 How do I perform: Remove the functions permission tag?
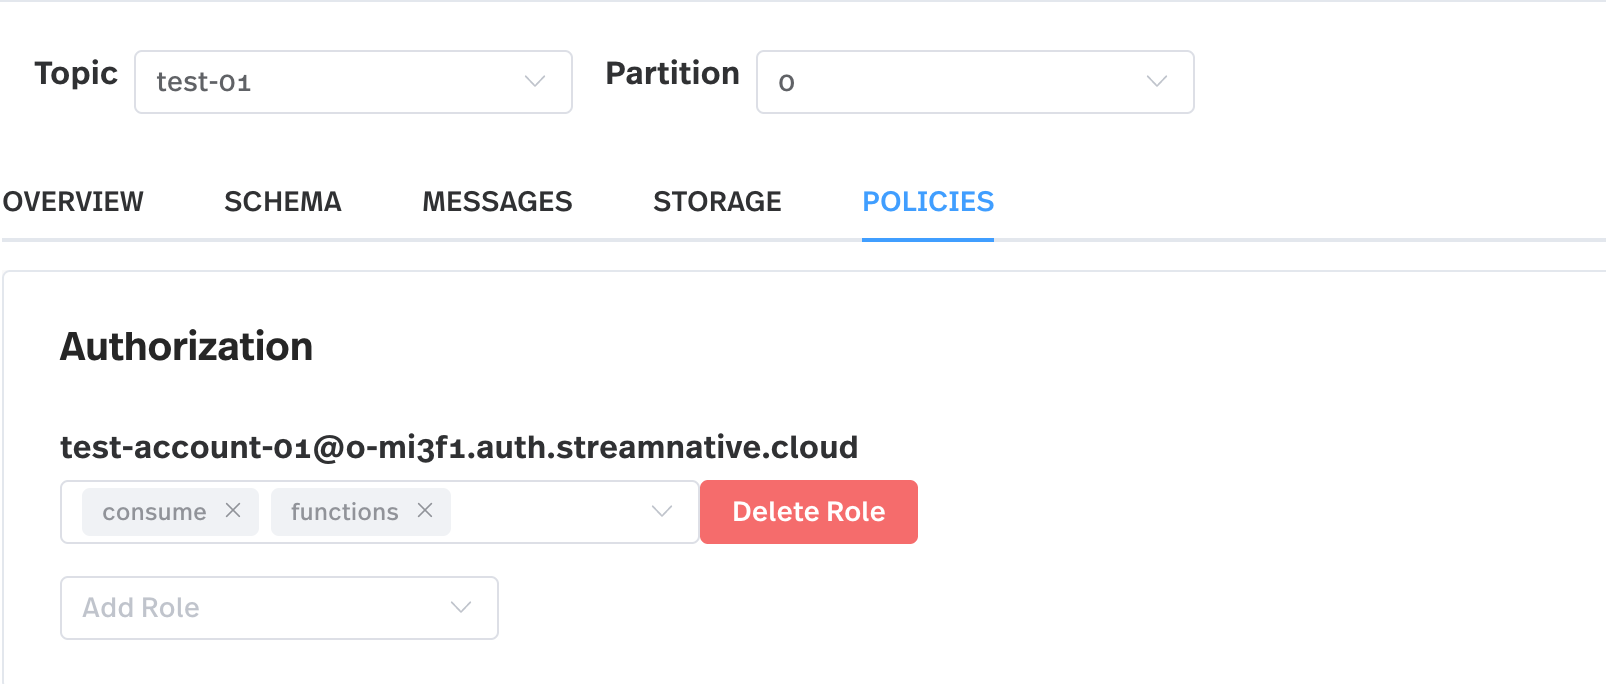pos(425,510)
